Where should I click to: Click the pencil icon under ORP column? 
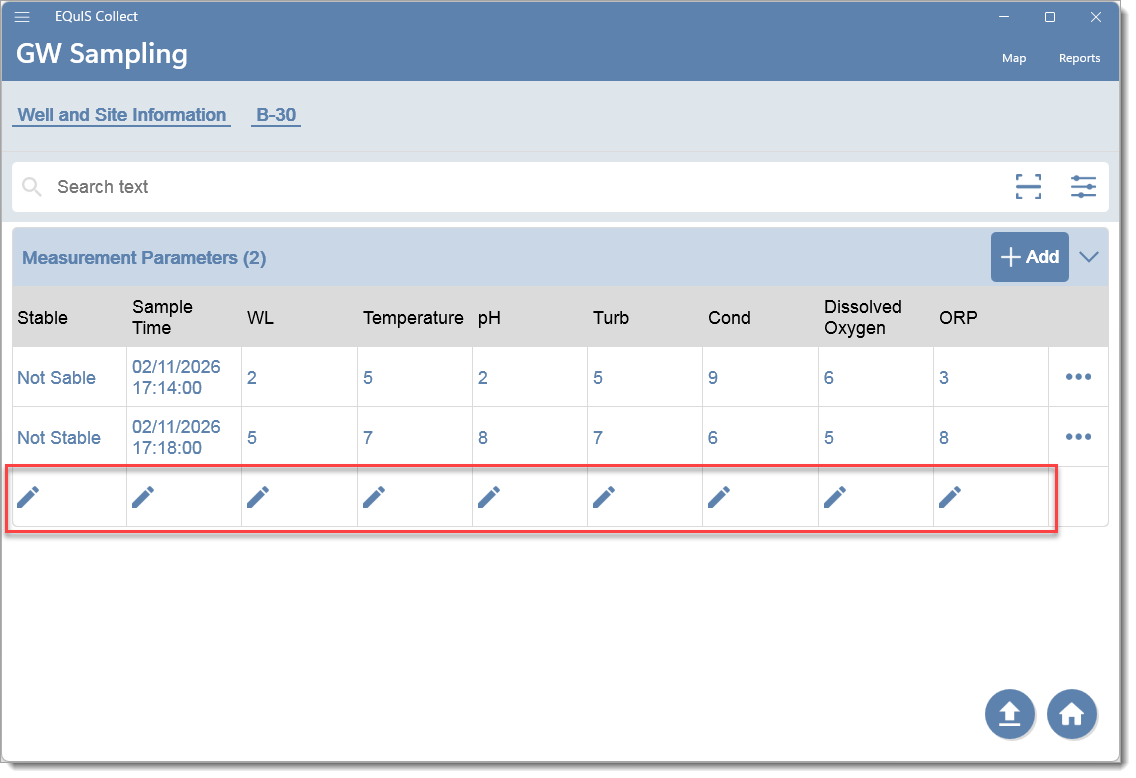(x=950, y=497)
